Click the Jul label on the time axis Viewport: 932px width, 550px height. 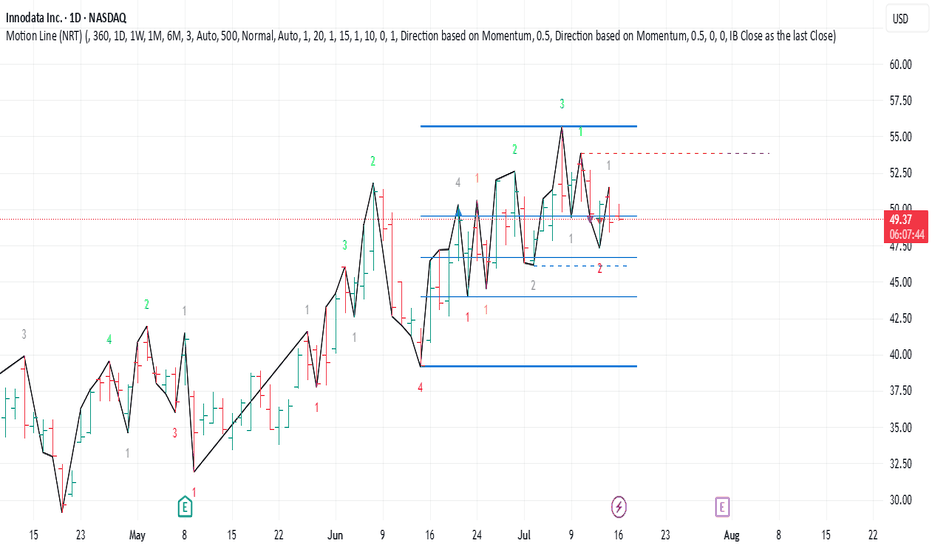coord(524,535)
